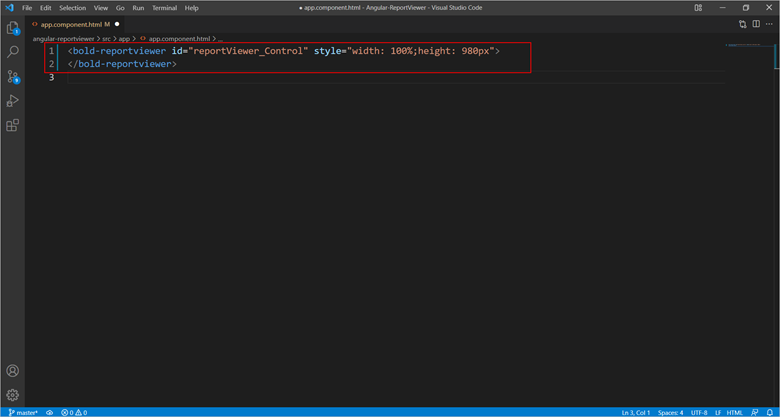Open the notifications bell
780x417 pixels.
pyautogui.click(x=770, y=413)
